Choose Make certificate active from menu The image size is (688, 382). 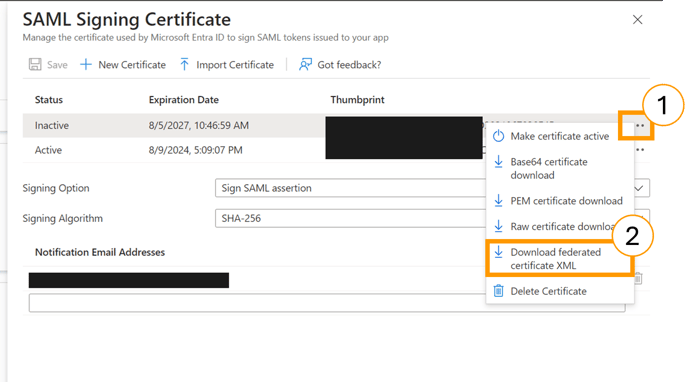(x=559, y=136)
